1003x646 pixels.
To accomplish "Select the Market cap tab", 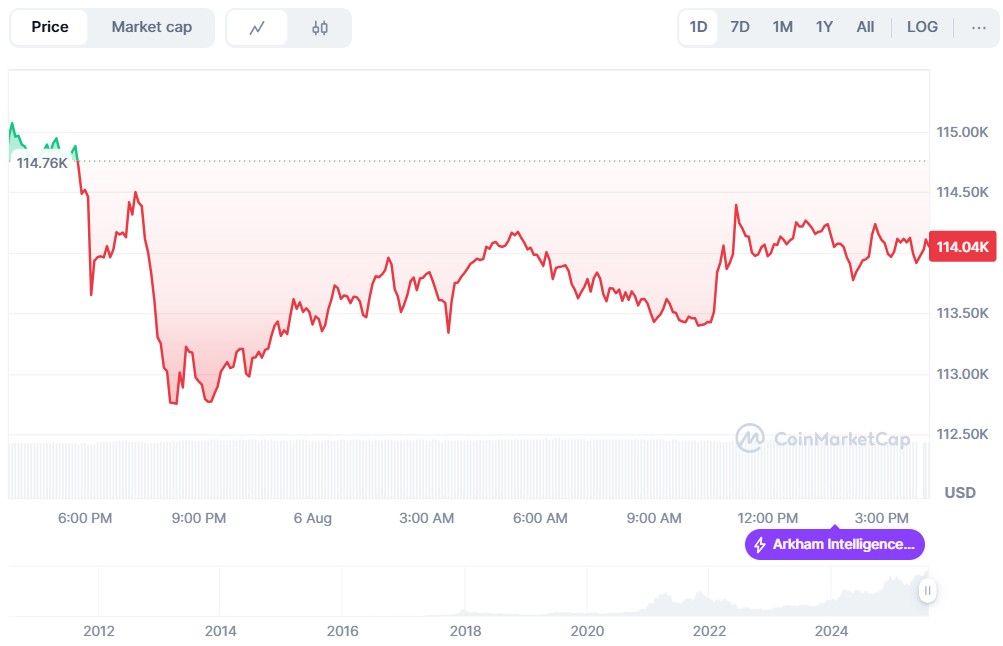I will tap(151, 27).
